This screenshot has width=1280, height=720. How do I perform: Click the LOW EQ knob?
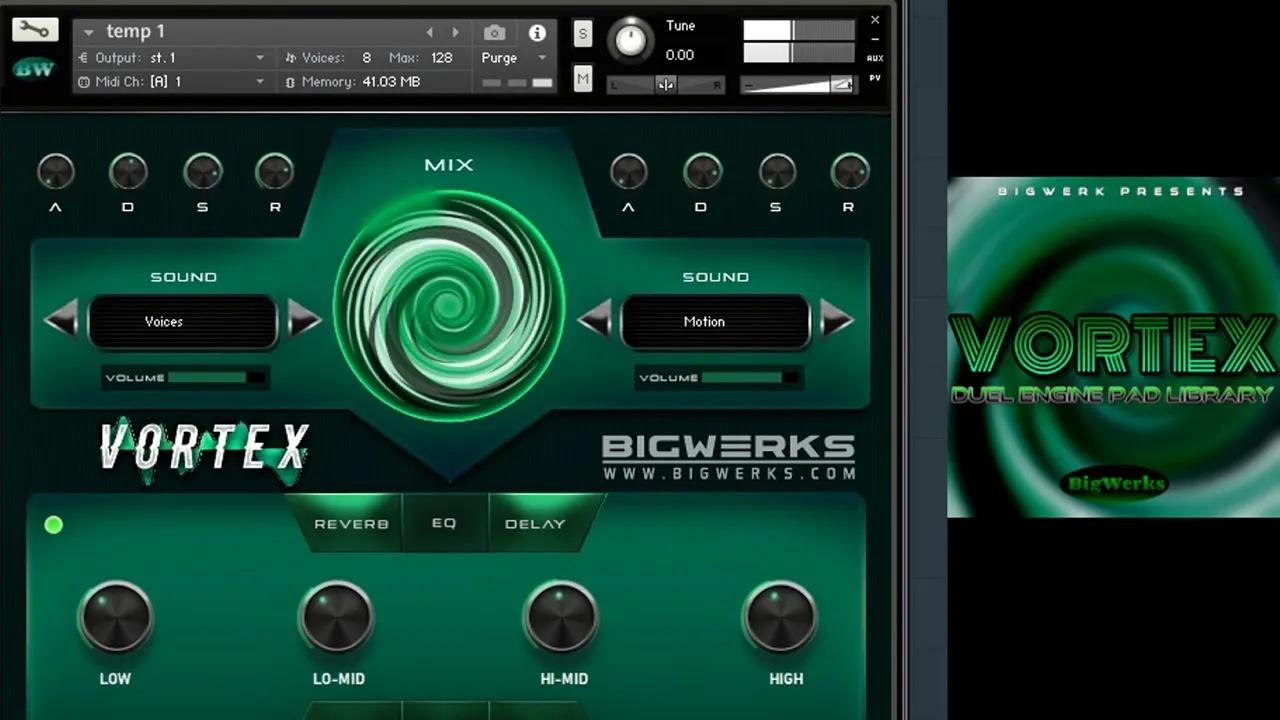tap(115, 617)
